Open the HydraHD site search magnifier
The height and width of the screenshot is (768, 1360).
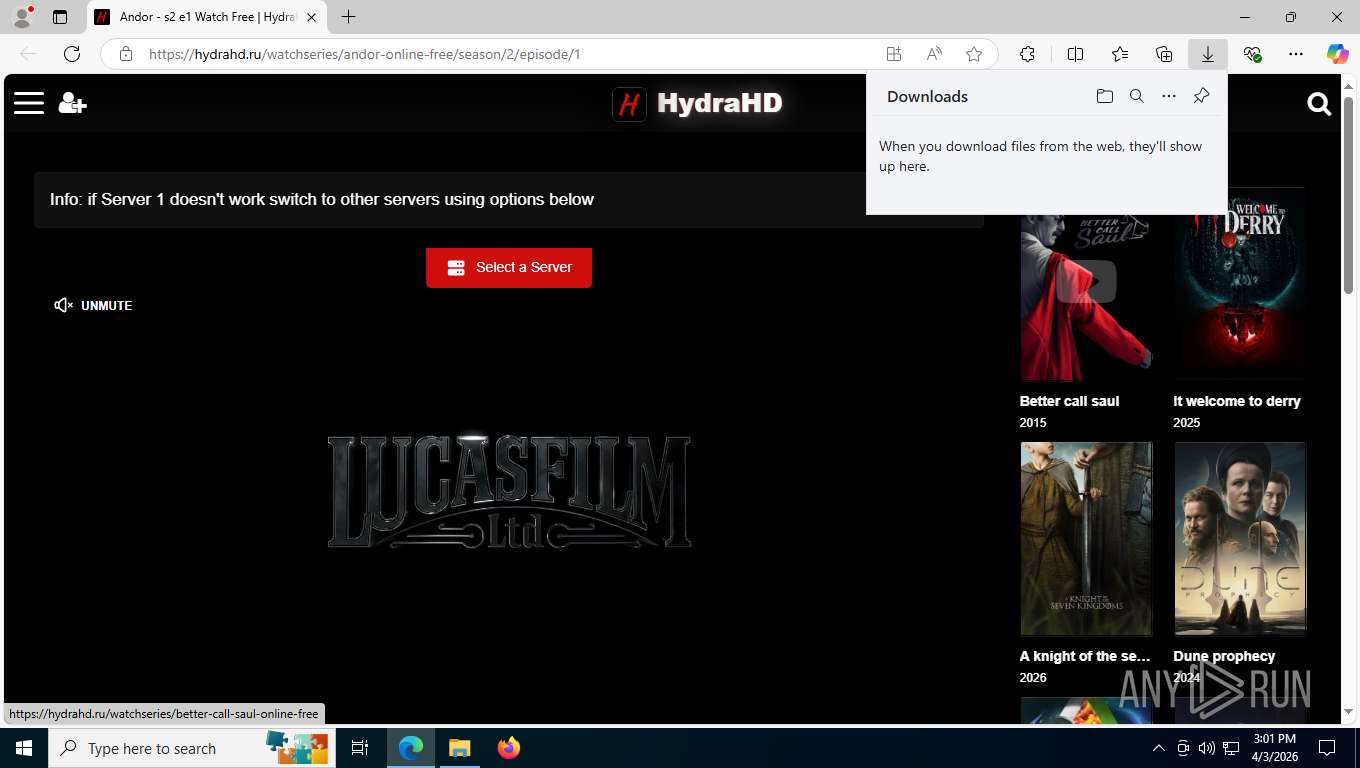[1319, 104]
